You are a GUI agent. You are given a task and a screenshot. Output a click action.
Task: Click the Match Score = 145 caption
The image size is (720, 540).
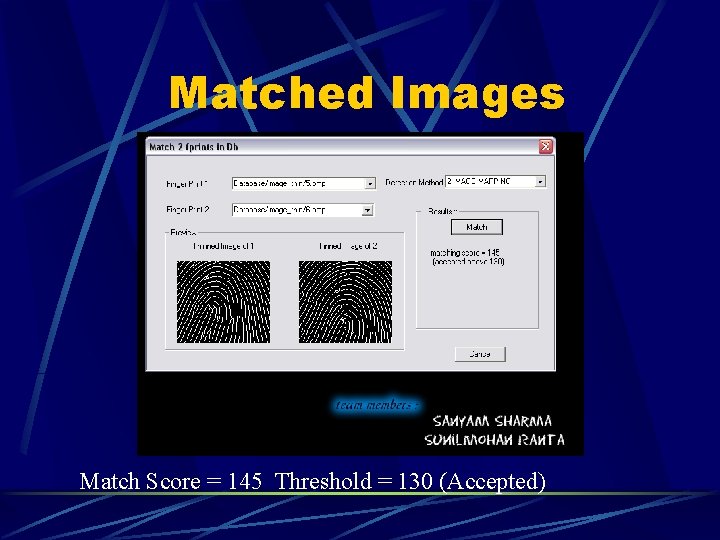pyautogui.click(x=170, y=482)
